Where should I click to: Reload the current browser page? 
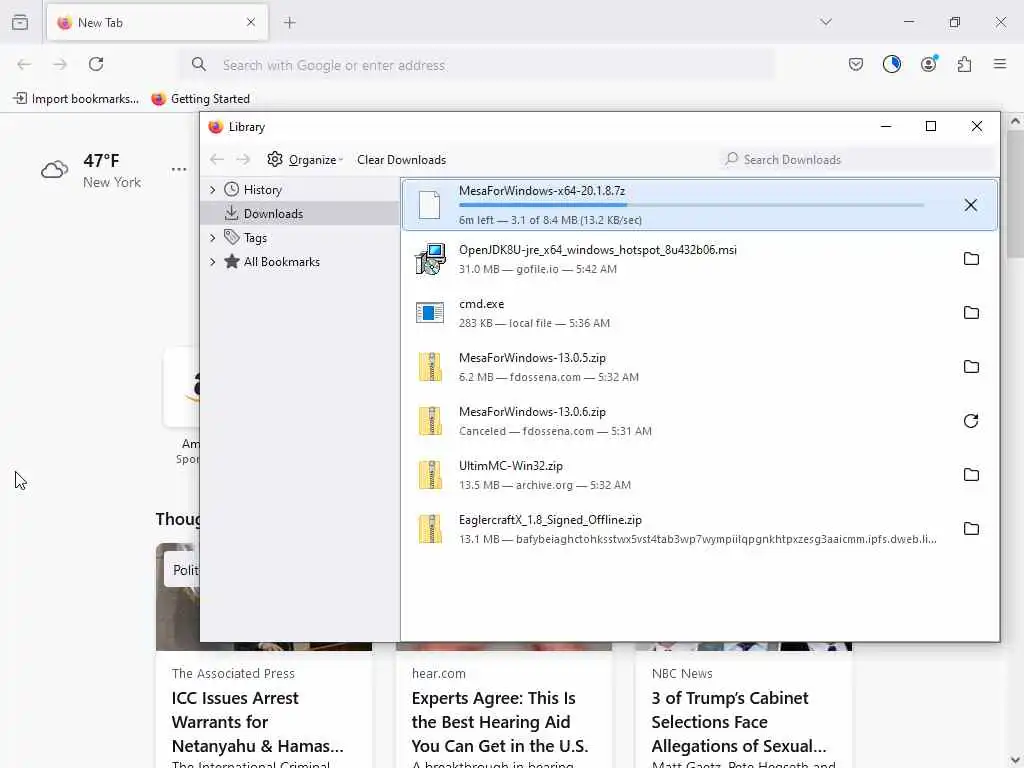coord(96,64)
